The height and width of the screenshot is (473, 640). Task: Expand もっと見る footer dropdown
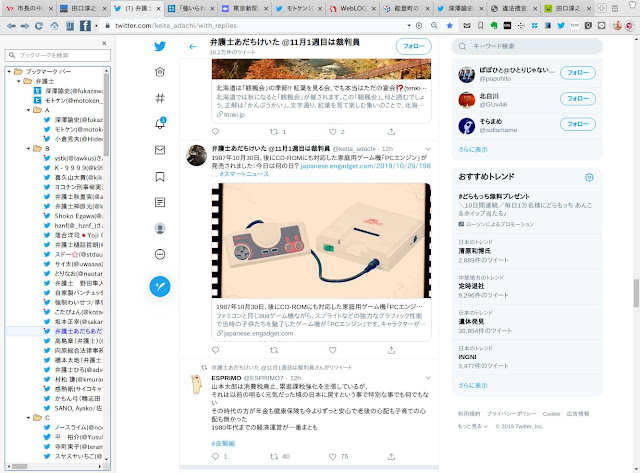tap(473, 426)
